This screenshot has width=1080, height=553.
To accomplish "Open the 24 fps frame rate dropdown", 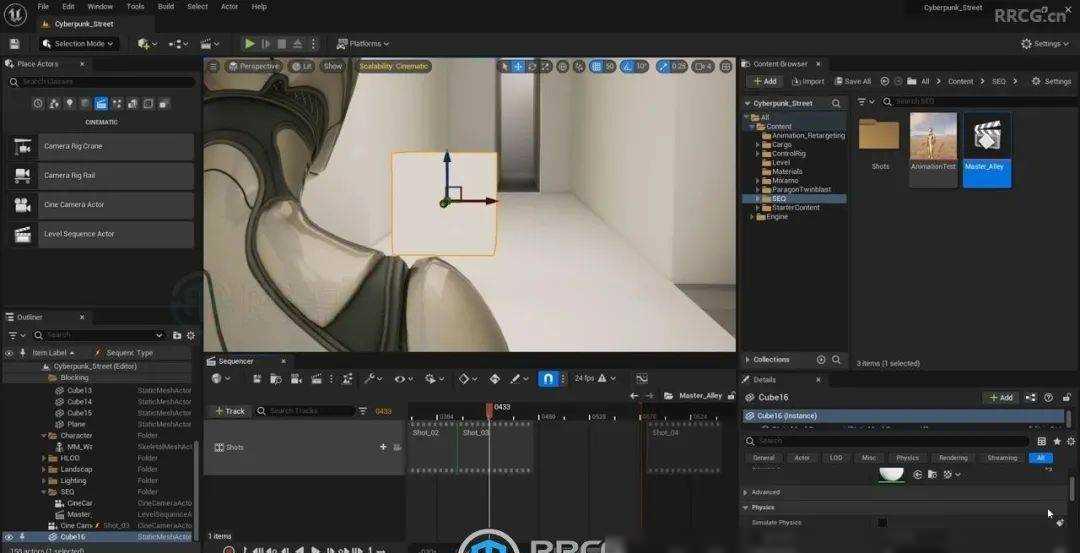I will 594,378.
